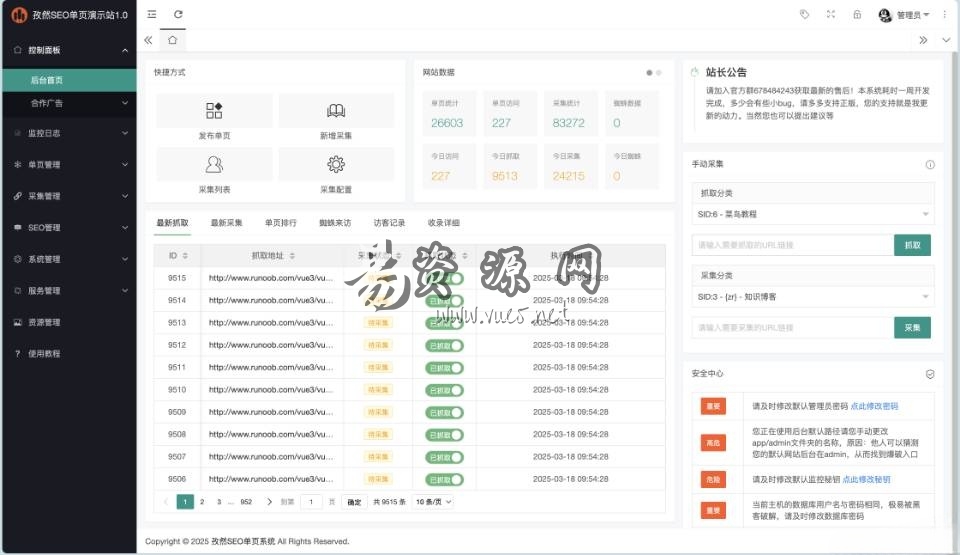Image resolution: width=960 pixels, height=555 pixels.
Task: Expand the 单页管理 sidebar menu
Action: [x=68, y=164]
